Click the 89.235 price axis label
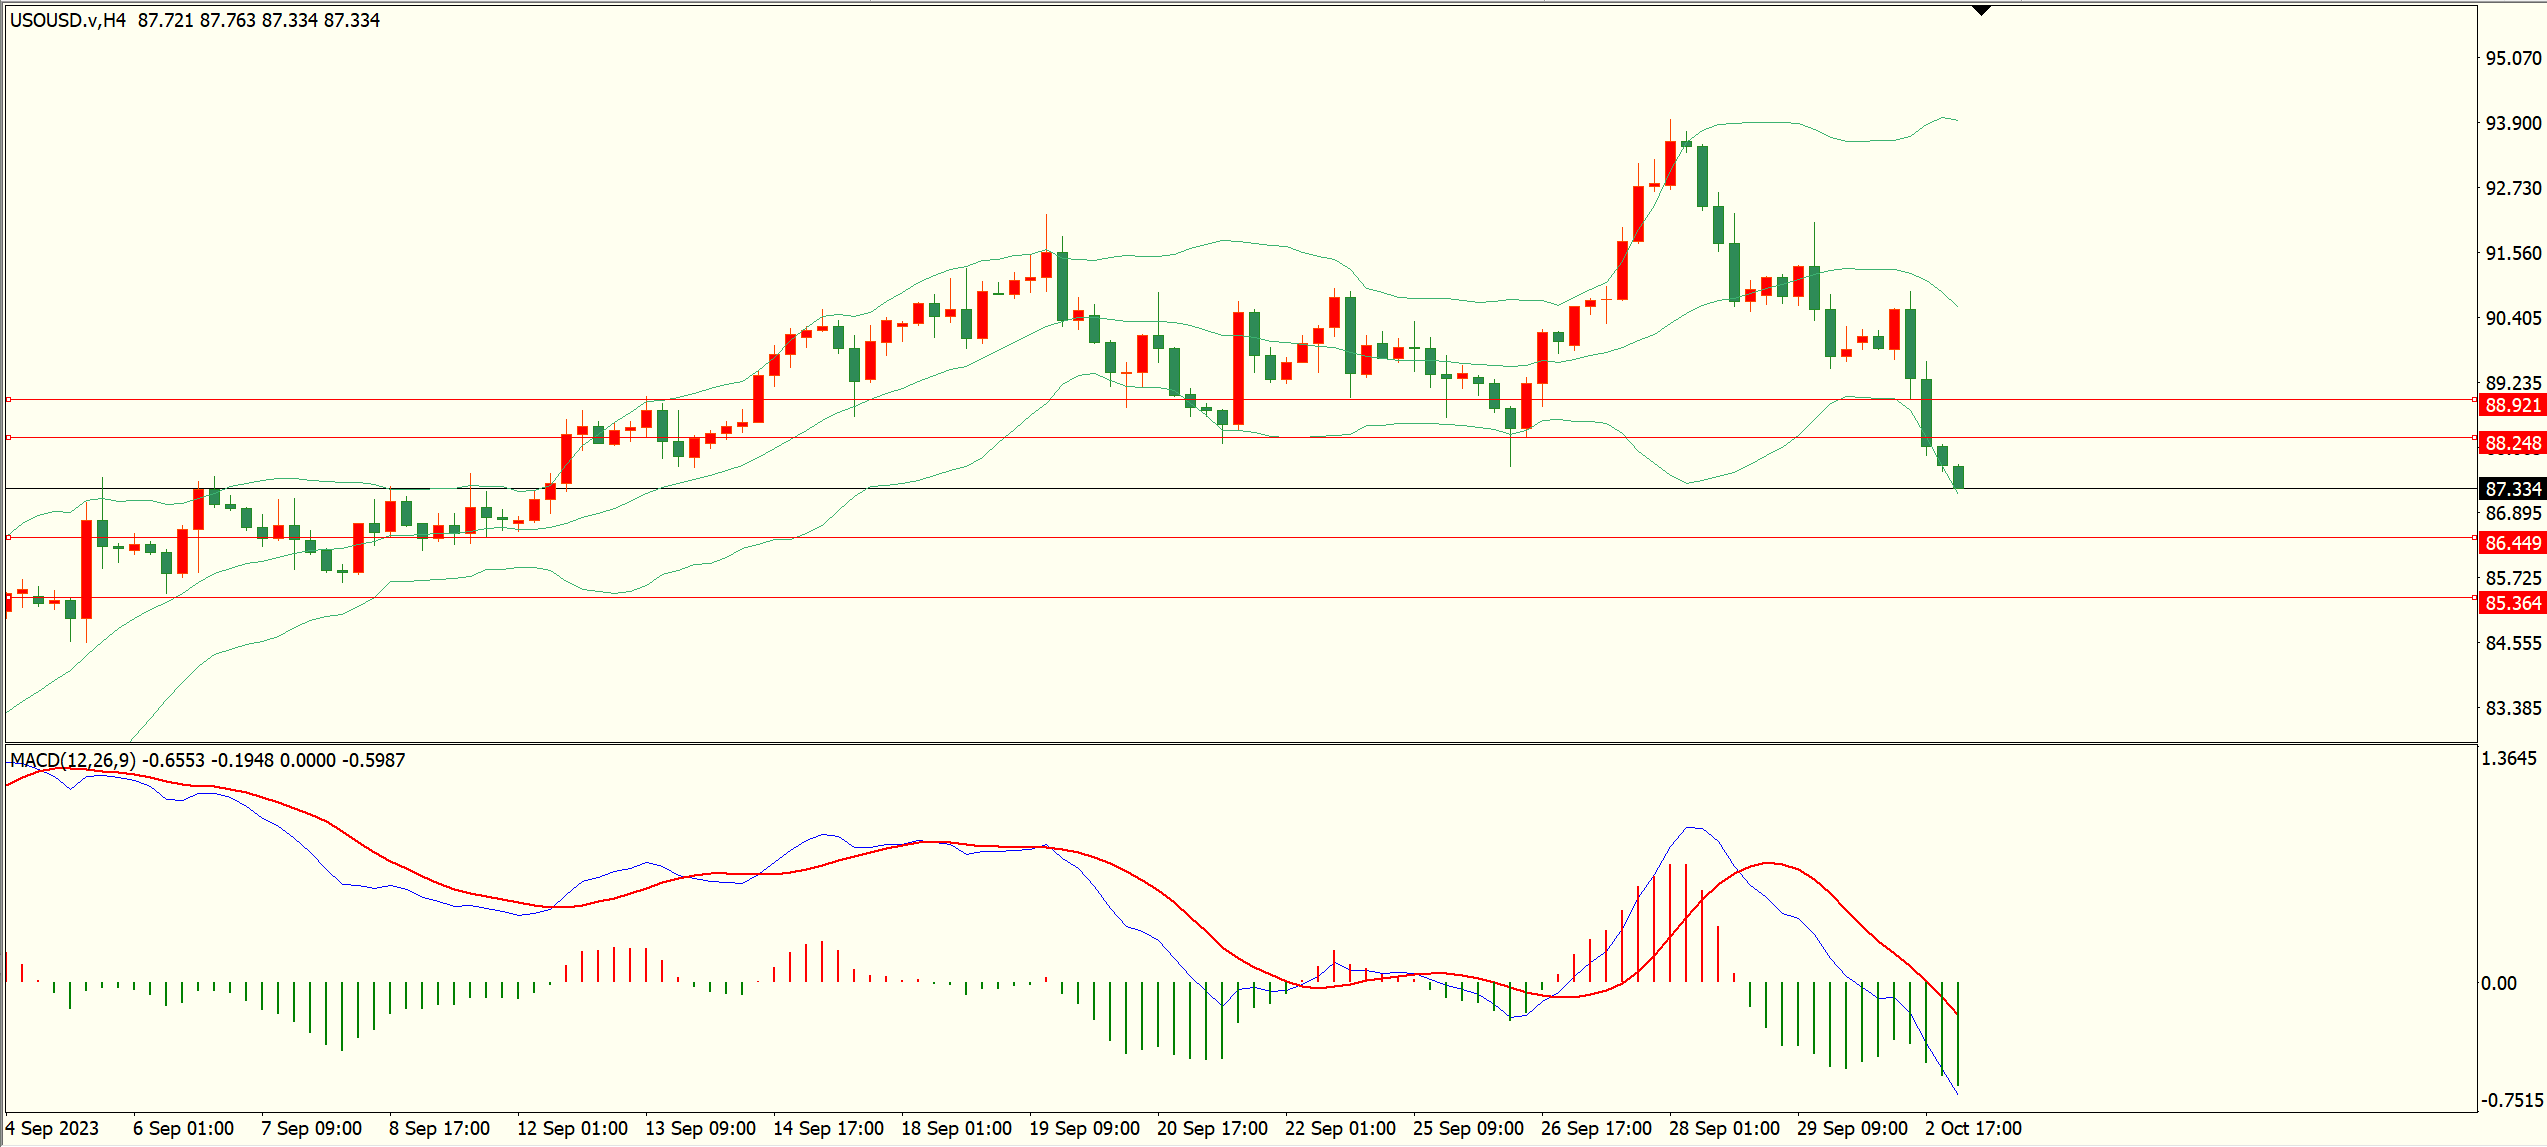 tap(2513, 383)
